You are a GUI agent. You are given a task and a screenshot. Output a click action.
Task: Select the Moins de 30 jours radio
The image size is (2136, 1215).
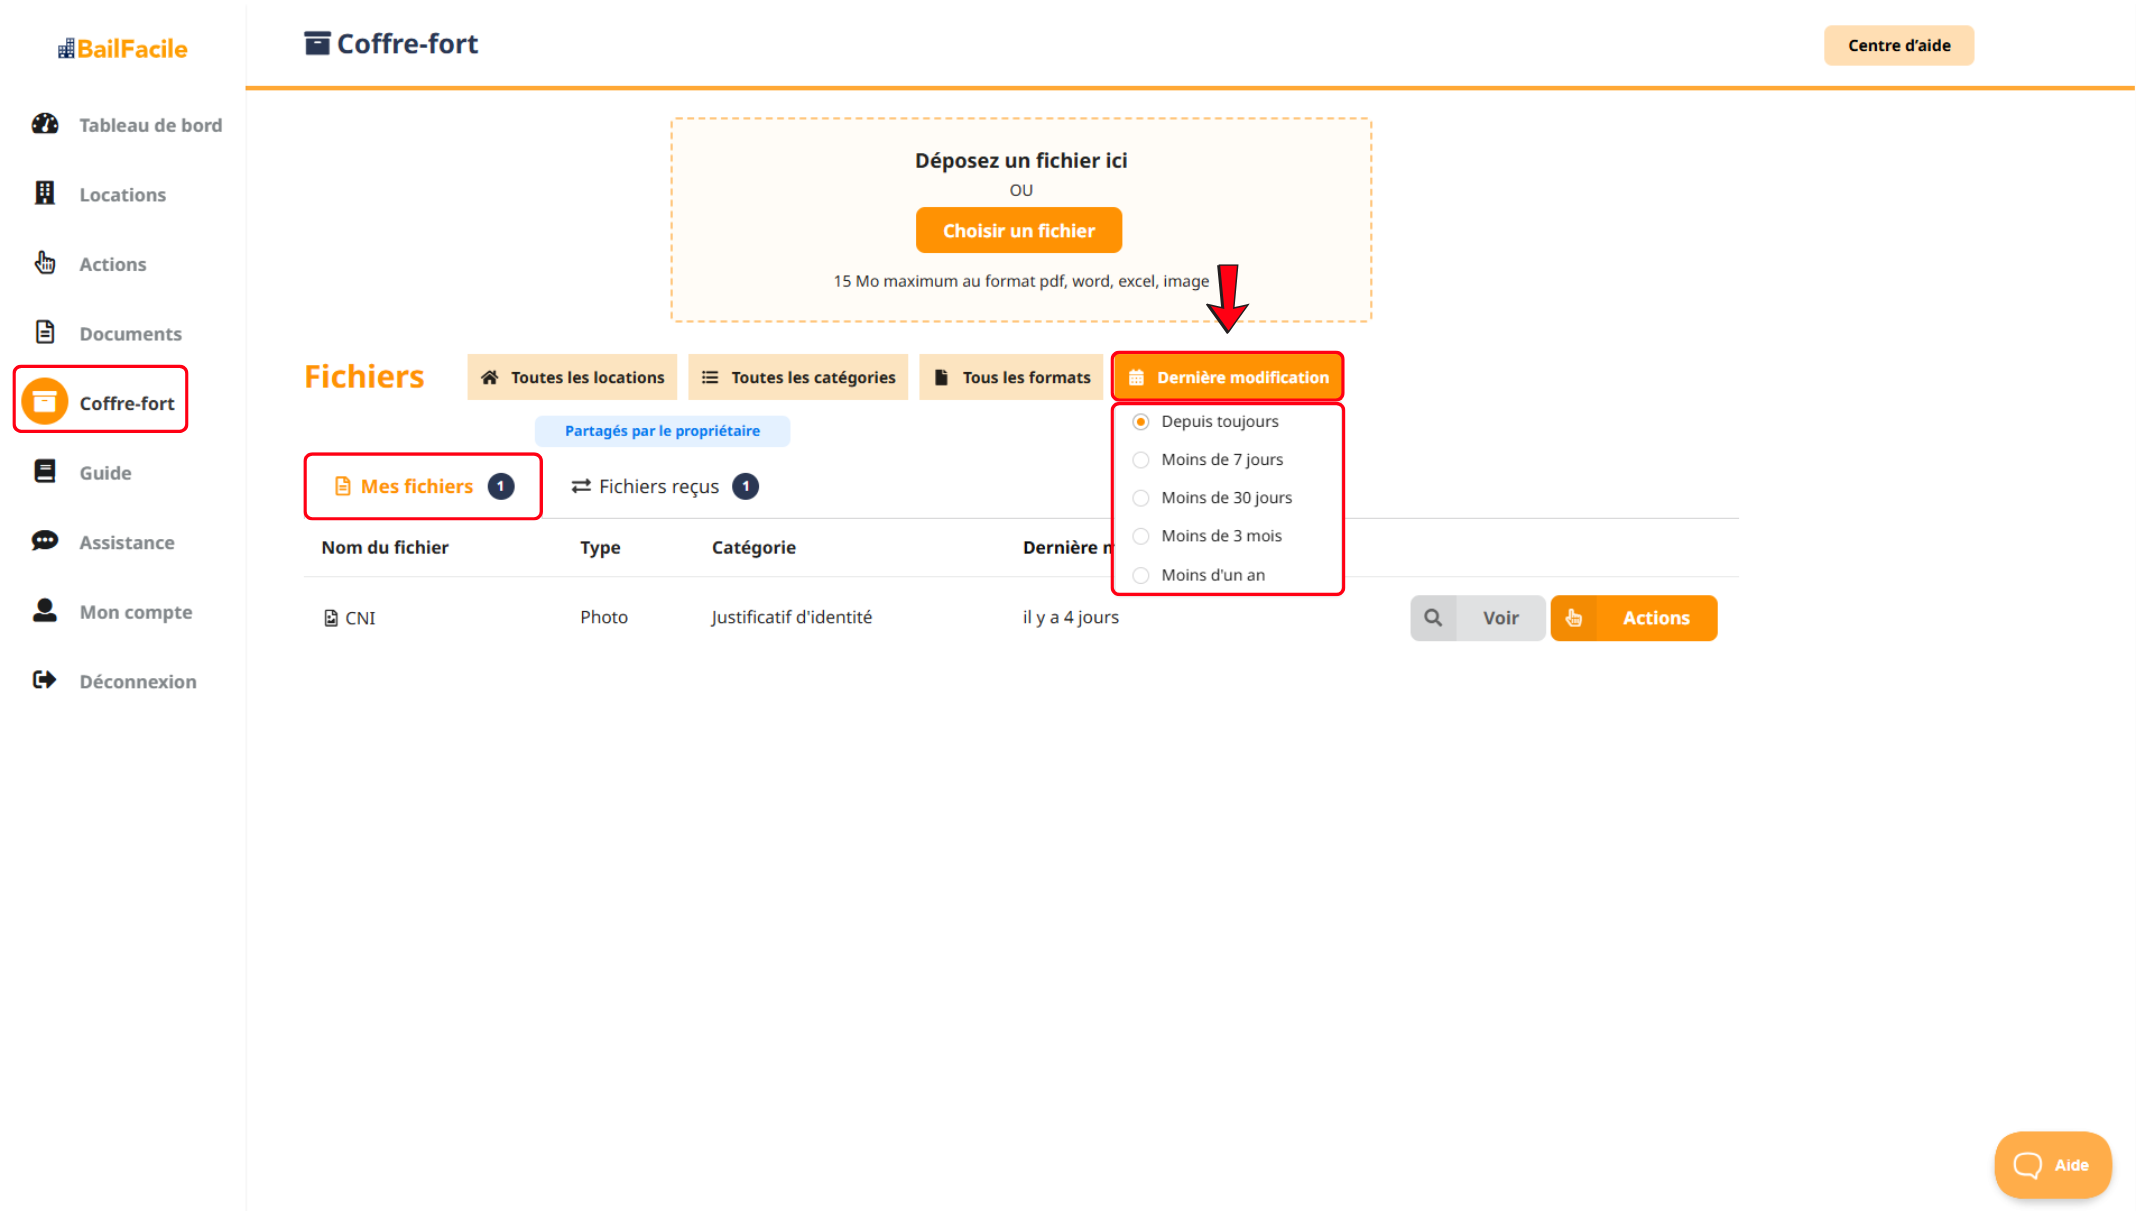(x=1141, y=498)
